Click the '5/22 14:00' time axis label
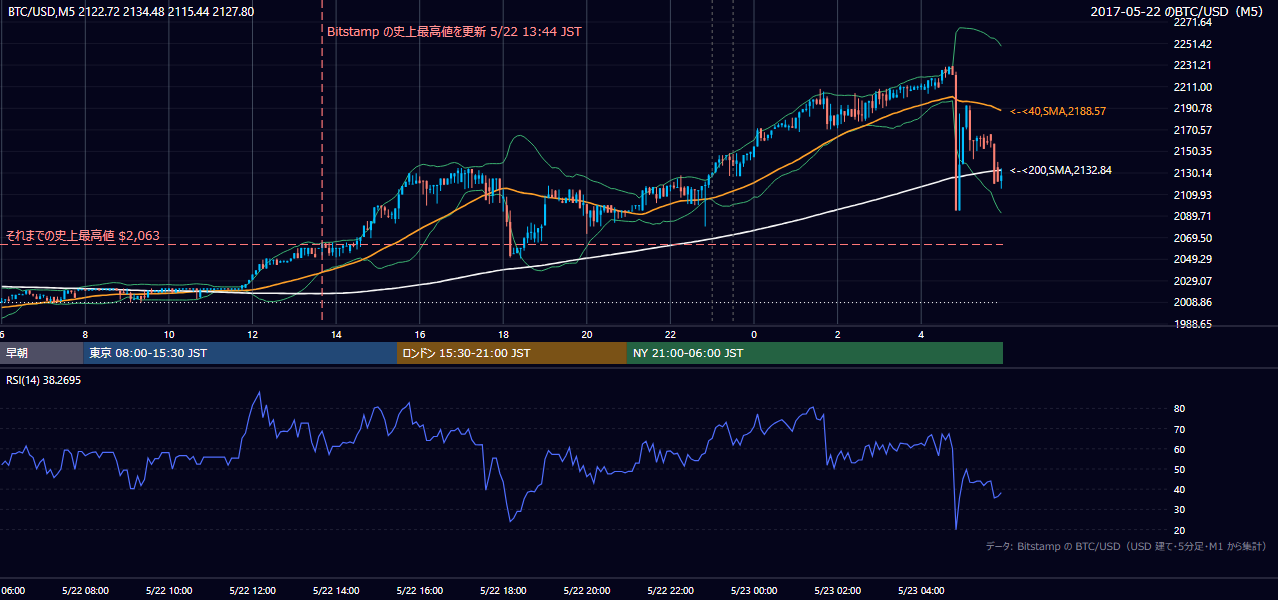The height and width of the screenshot is (600, 1278). coord(336,591)
